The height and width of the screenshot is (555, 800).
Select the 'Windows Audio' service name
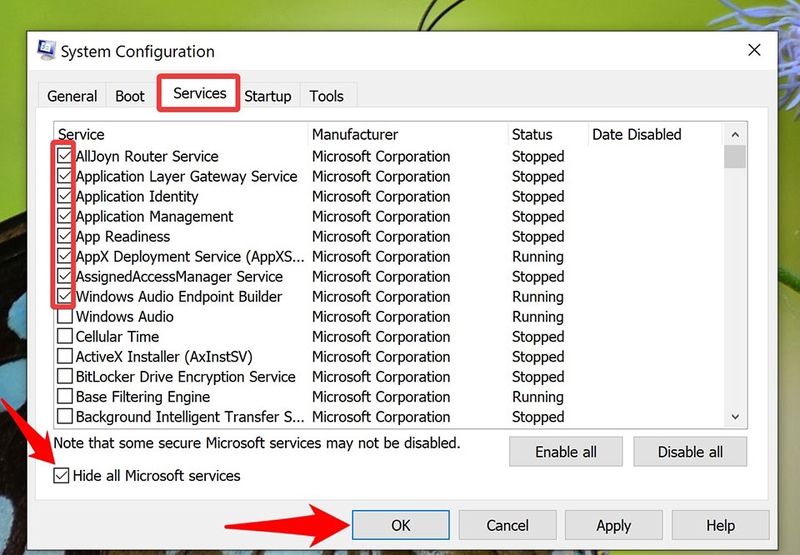click(124, 316)
